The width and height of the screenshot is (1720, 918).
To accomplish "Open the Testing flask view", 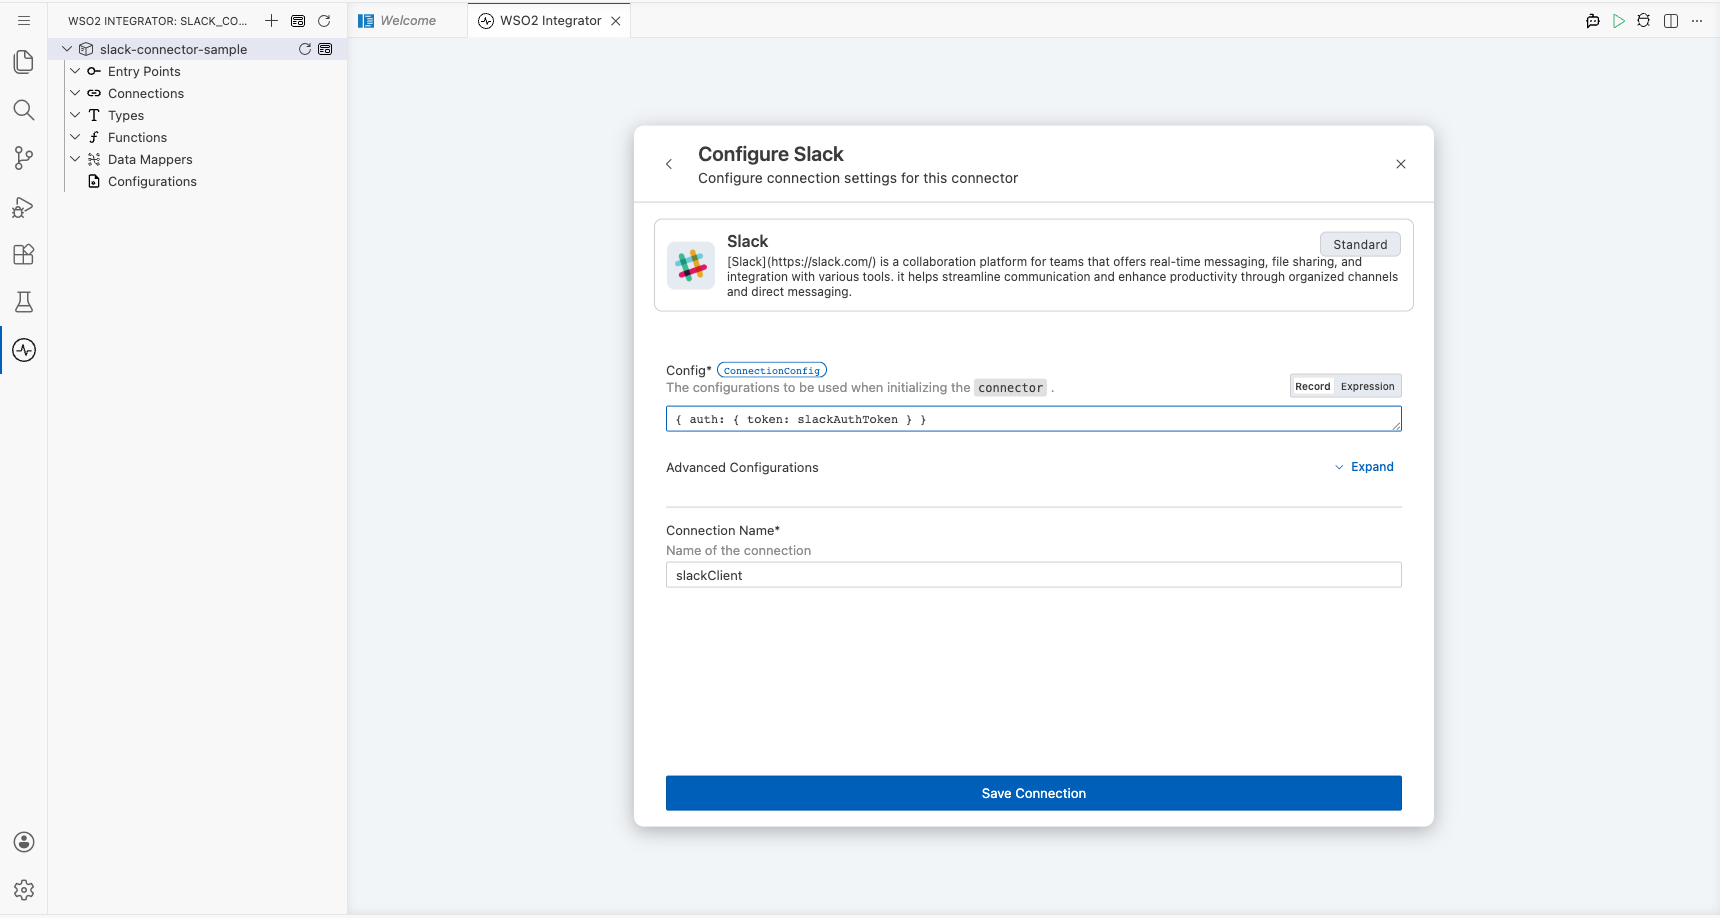I will (x=24, y=302).
